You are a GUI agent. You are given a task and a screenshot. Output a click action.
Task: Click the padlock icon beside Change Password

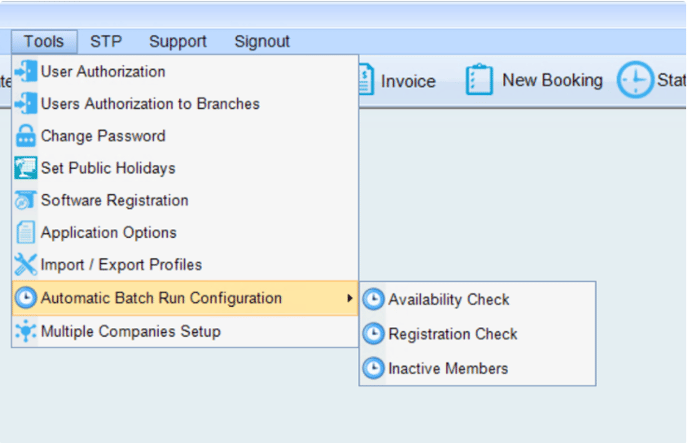[x=25, y=136]
